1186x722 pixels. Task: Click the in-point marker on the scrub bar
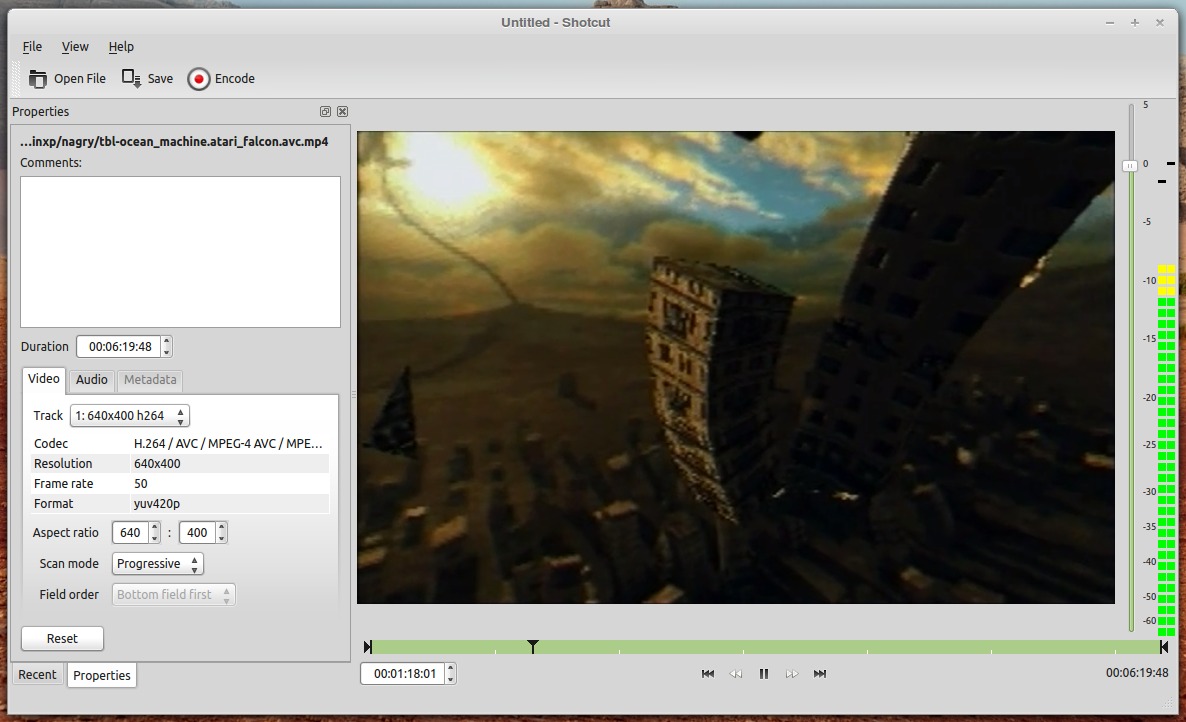[368, 647]
